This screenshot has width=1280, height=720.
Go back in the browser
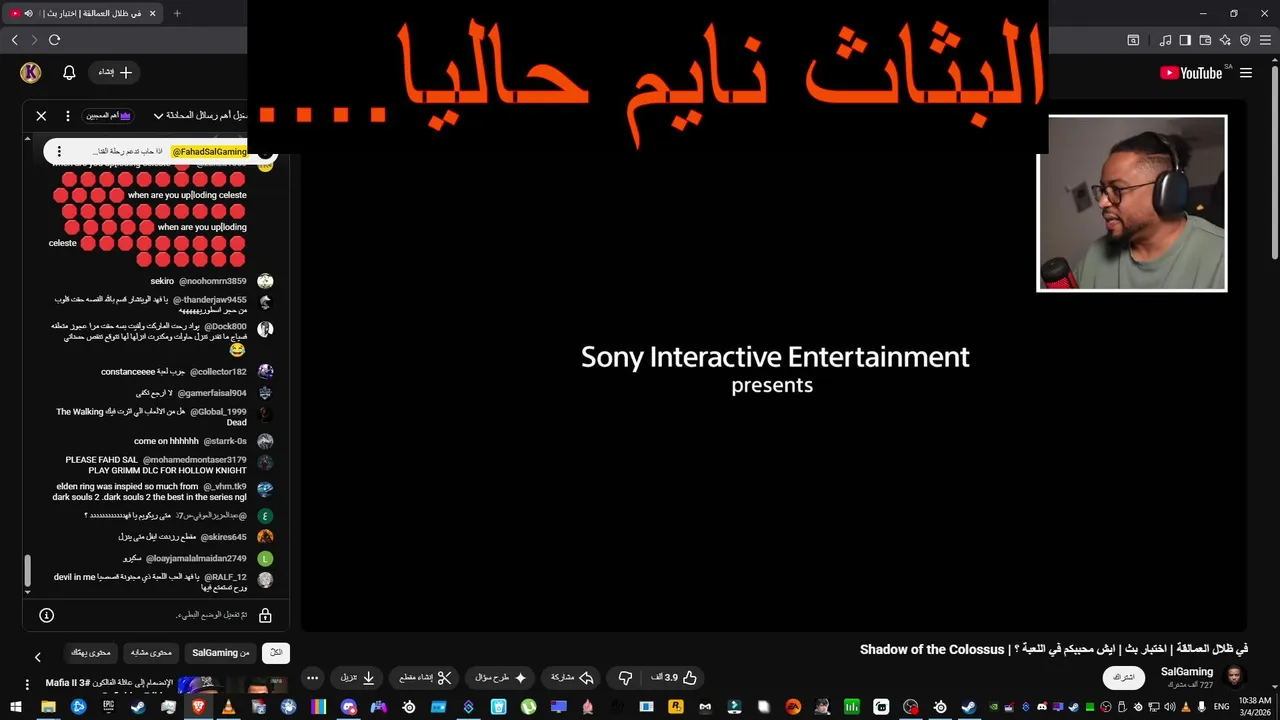click(14, 40)
